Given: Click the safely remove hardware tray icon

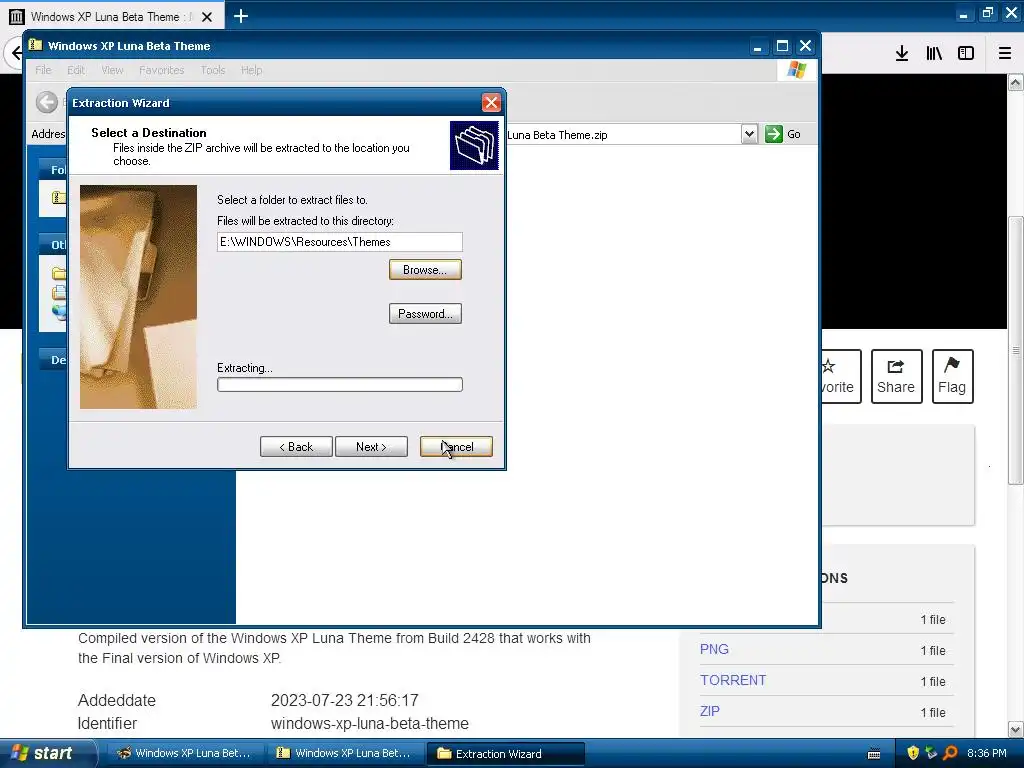Looking at the screenshot, I should (931, 753).
